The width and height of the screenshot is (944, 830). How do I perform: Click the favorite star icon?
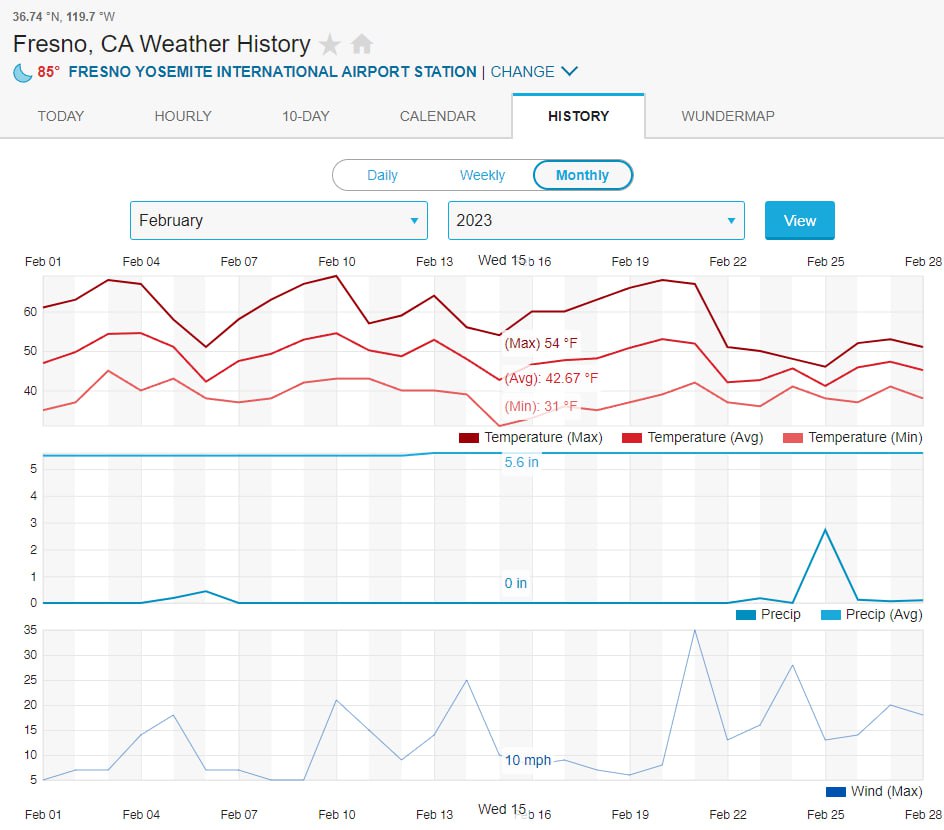coord(329,44)
